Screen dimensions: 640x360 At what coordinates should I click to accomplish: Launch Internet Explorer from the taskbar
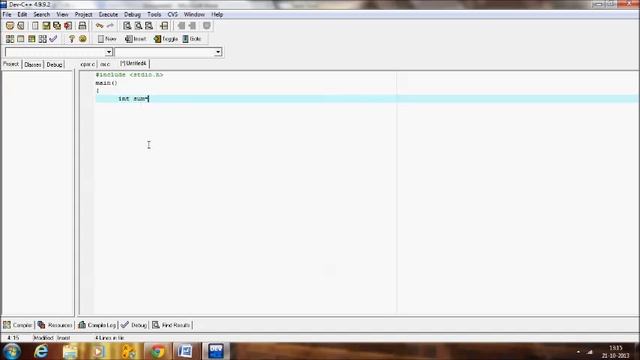point(41,351)
